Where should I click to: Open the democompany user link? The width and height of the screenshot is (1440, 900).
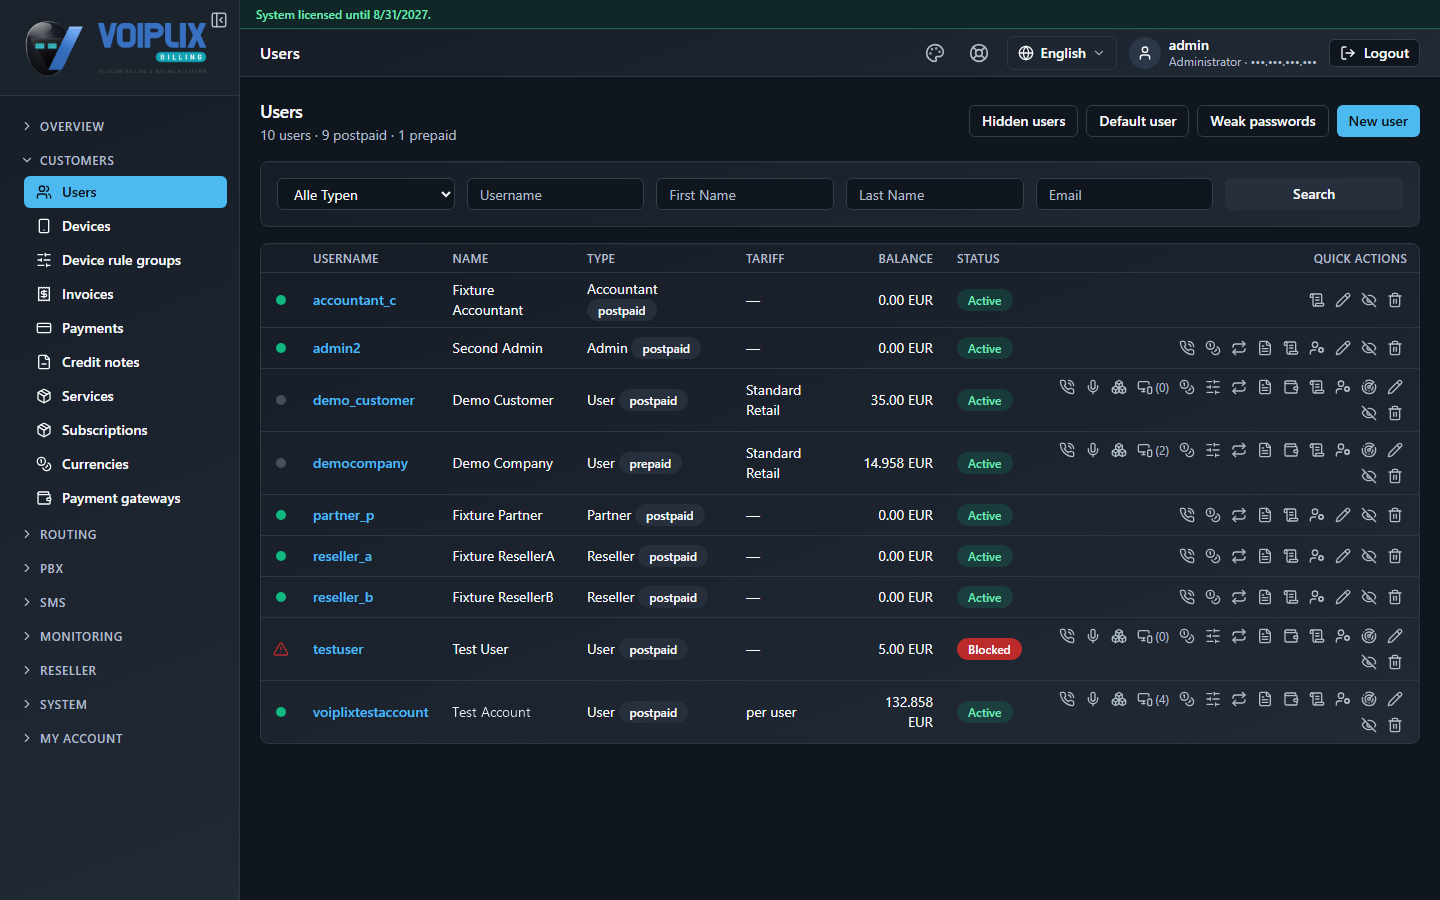(x=360, y=463)
